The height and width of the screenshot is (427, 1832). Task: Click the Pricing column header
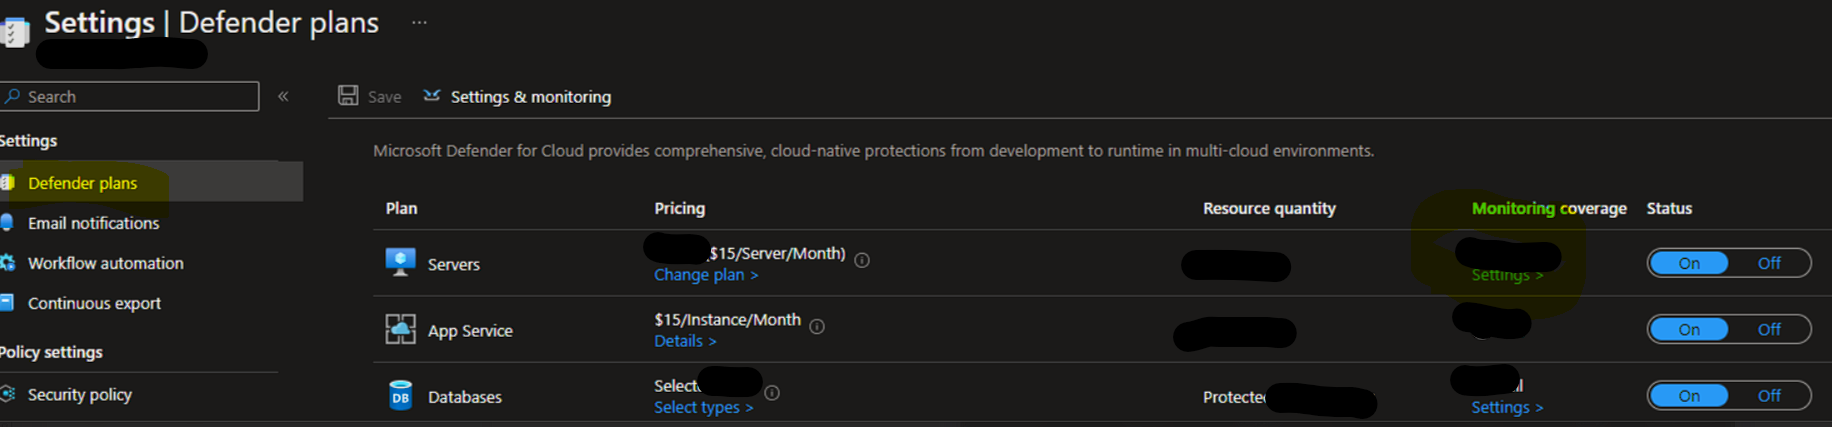679,208
